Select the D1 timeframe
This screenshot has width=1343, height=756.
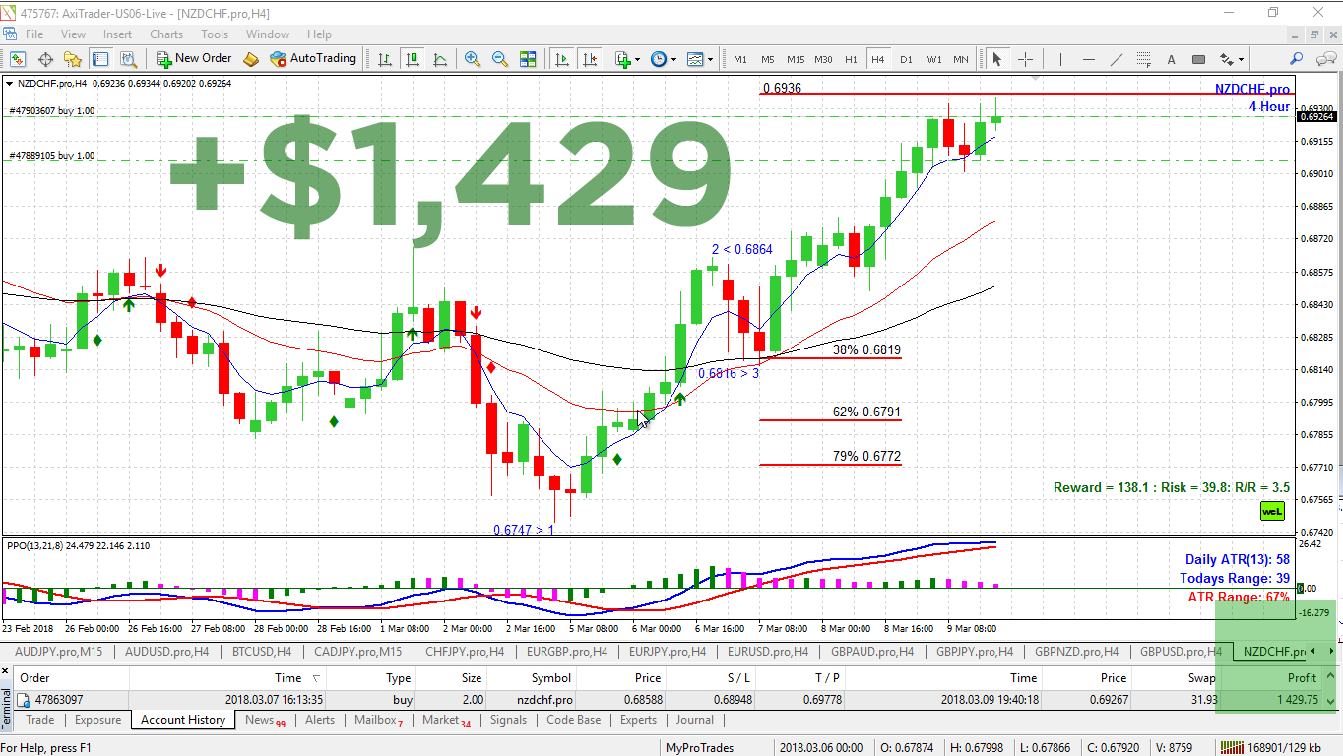click(906, 60)
